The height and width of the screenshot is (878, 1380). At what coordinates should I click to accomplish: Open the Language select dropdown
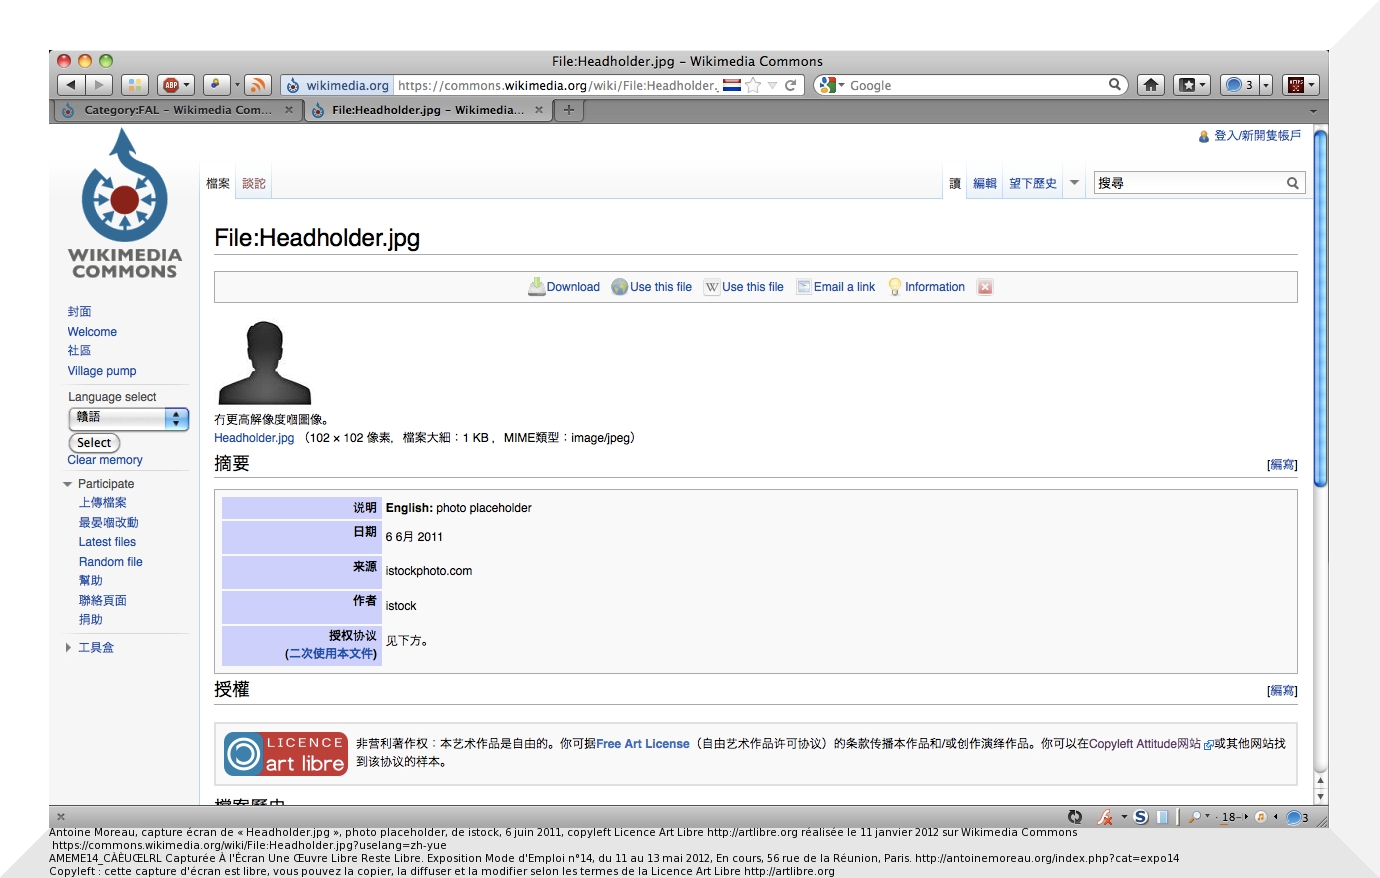tap(129, 418)
